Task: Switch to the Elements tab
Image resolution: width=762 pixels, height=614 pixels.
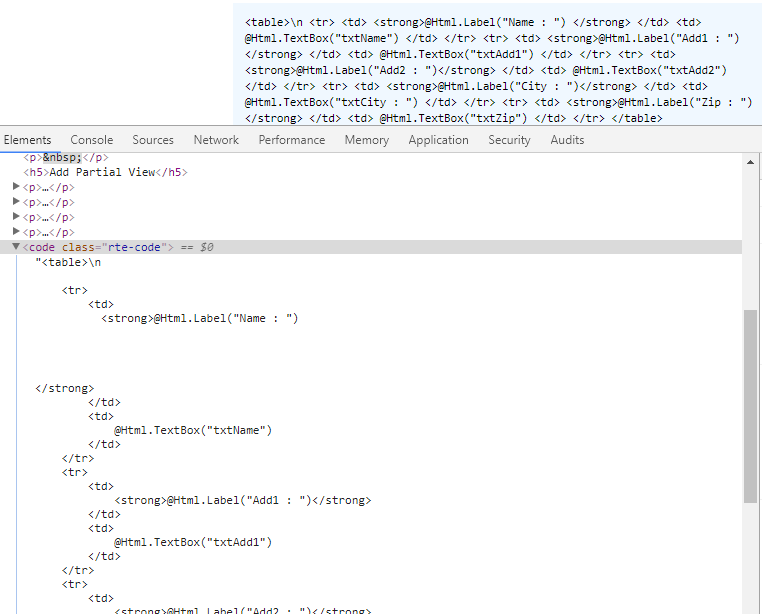Action: (27, 140)
